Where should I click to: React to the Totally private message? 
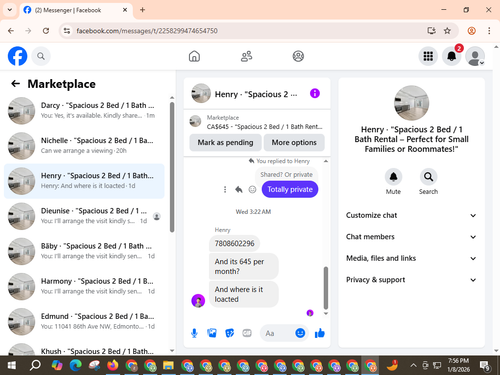pos(252,189)
